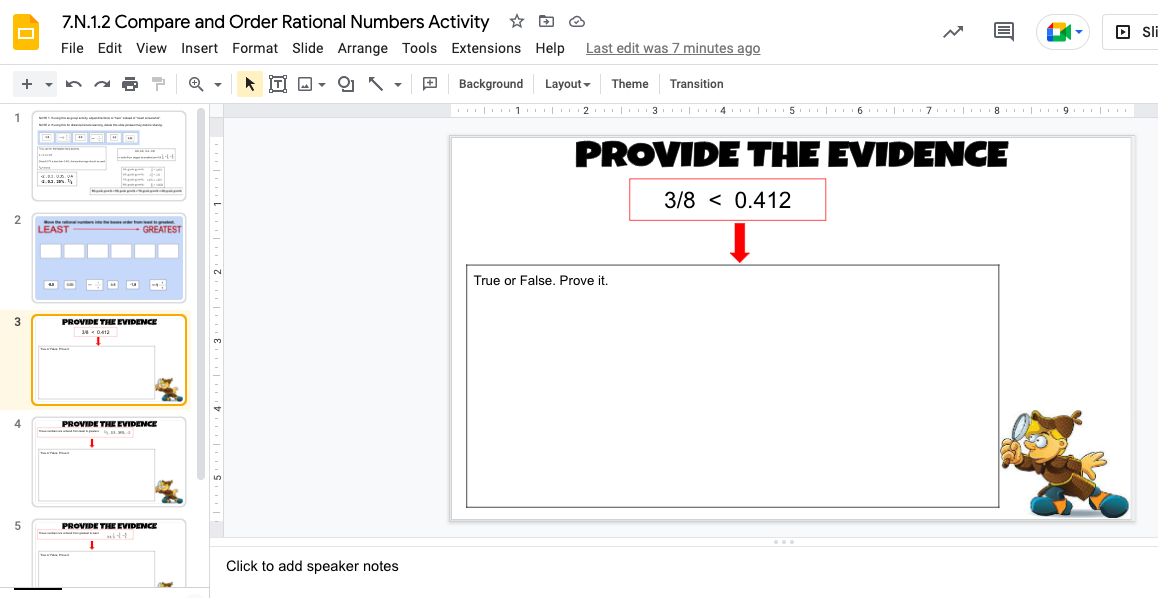The height and width of the screenshot is (598, 1158).
Task: Select the Shape tool
Action: pyautogui.click(x=345, y=84)
